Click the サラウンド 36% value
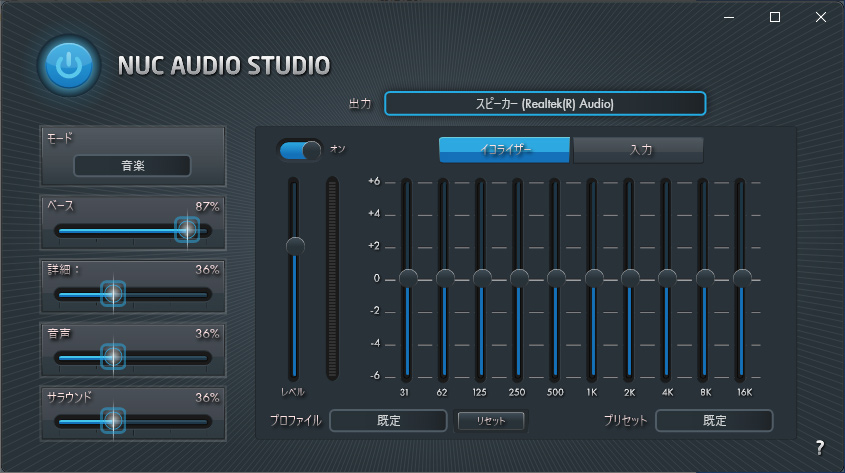Viewport: 845px width, 473px height. click(207, 398)
